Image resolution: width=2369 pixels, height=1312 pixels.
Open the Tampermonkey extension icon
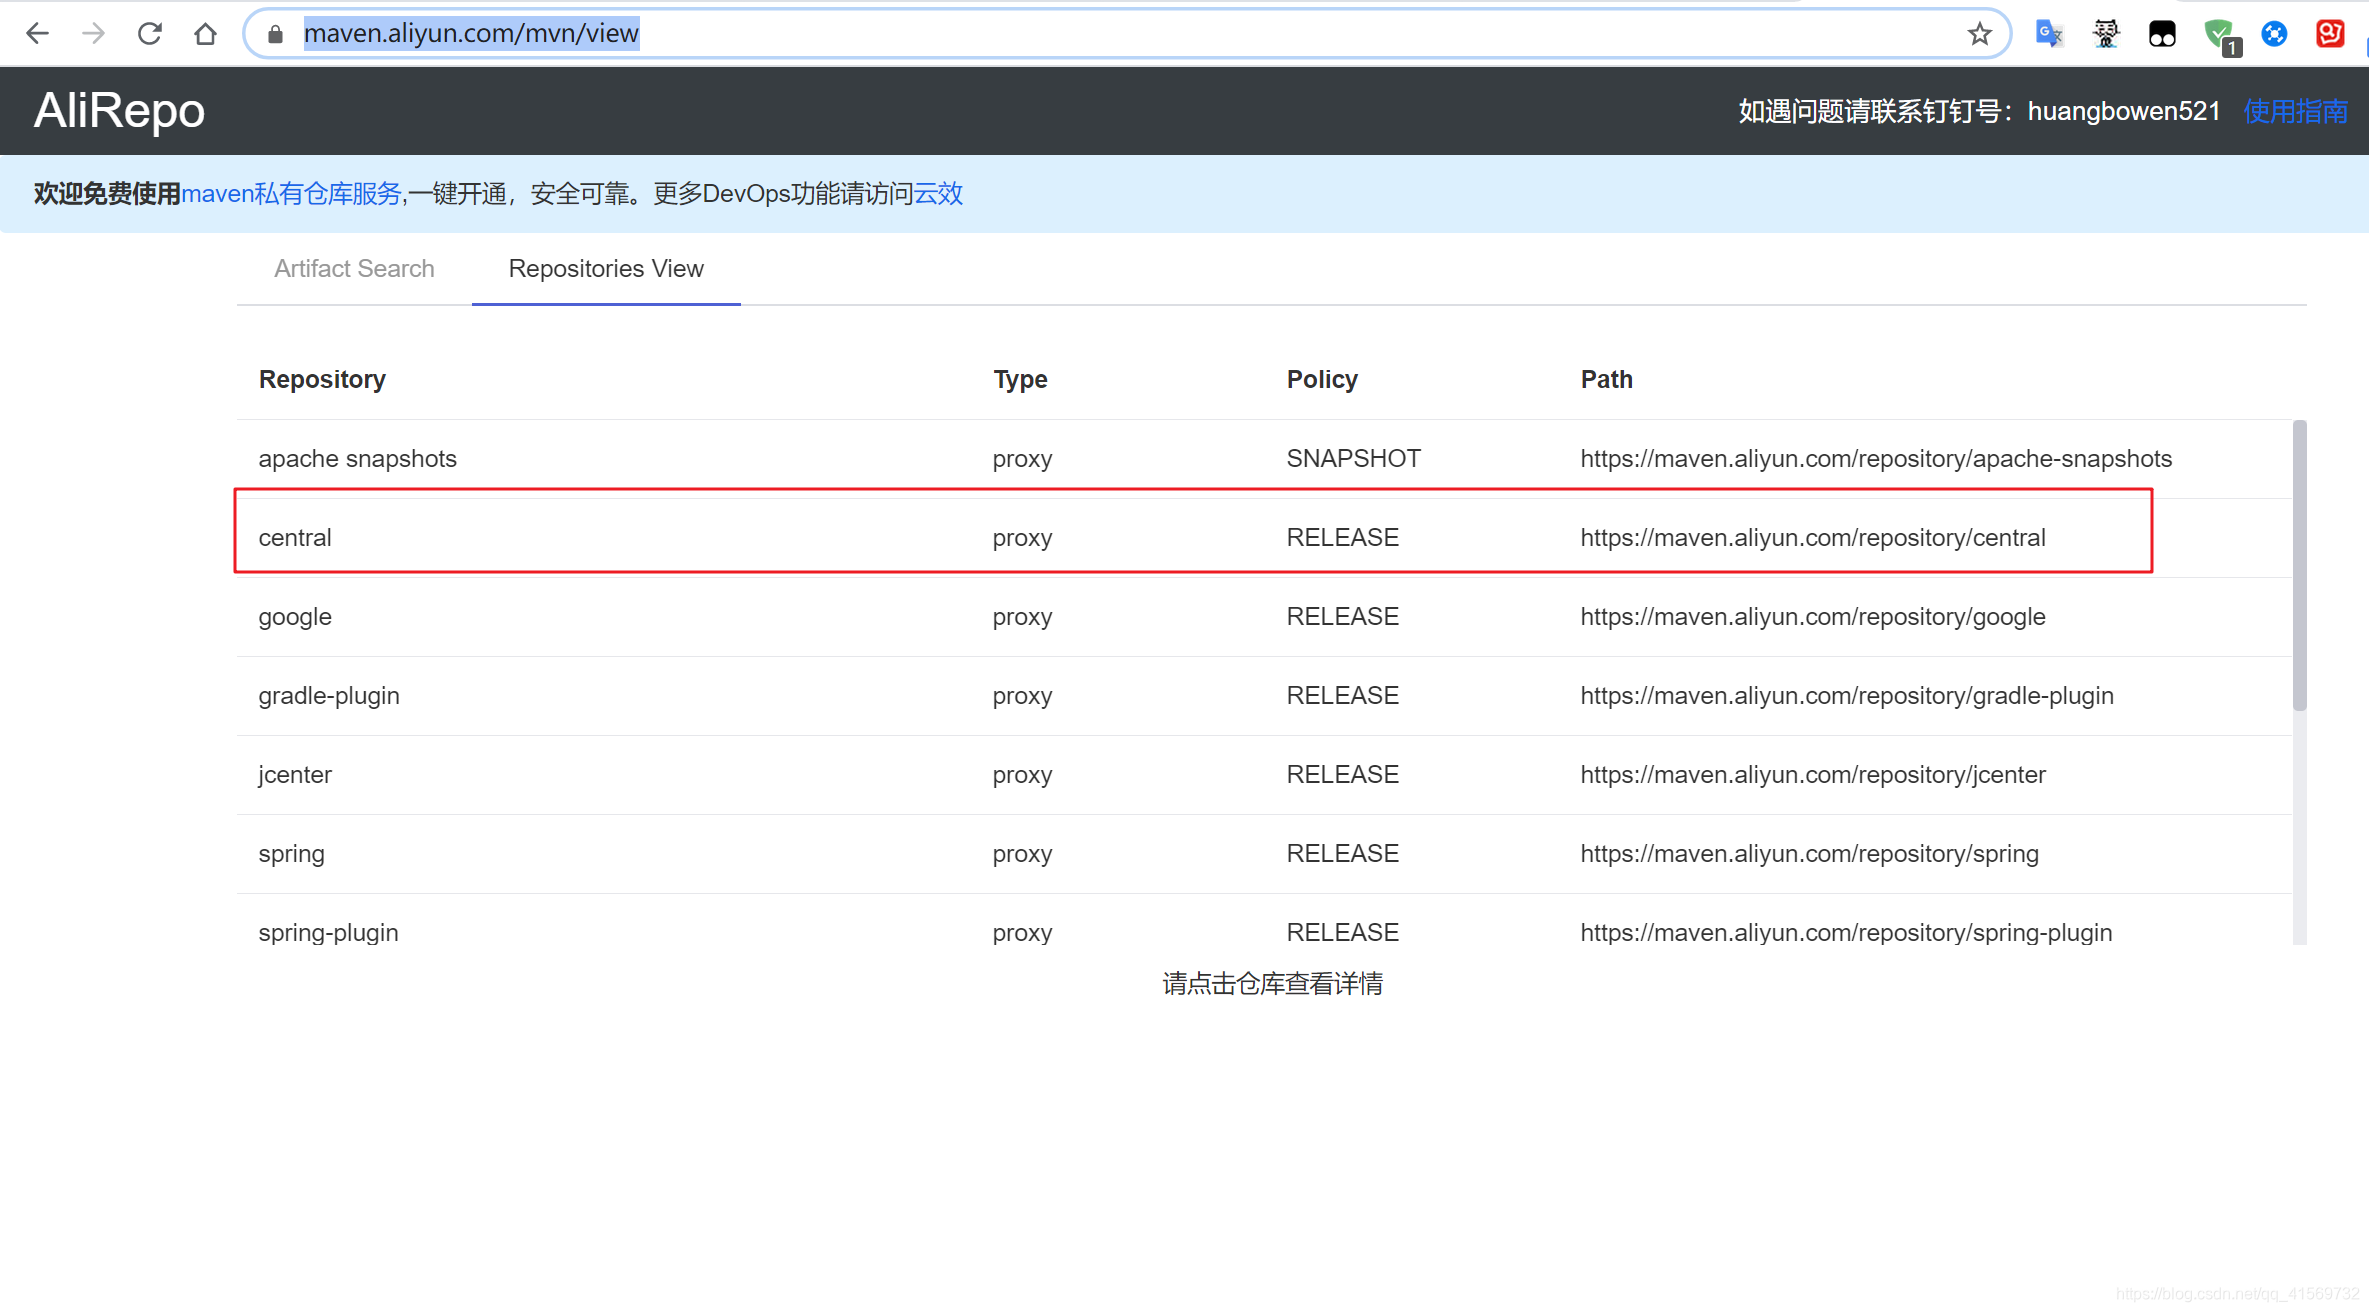click(x=2162, y=34)
